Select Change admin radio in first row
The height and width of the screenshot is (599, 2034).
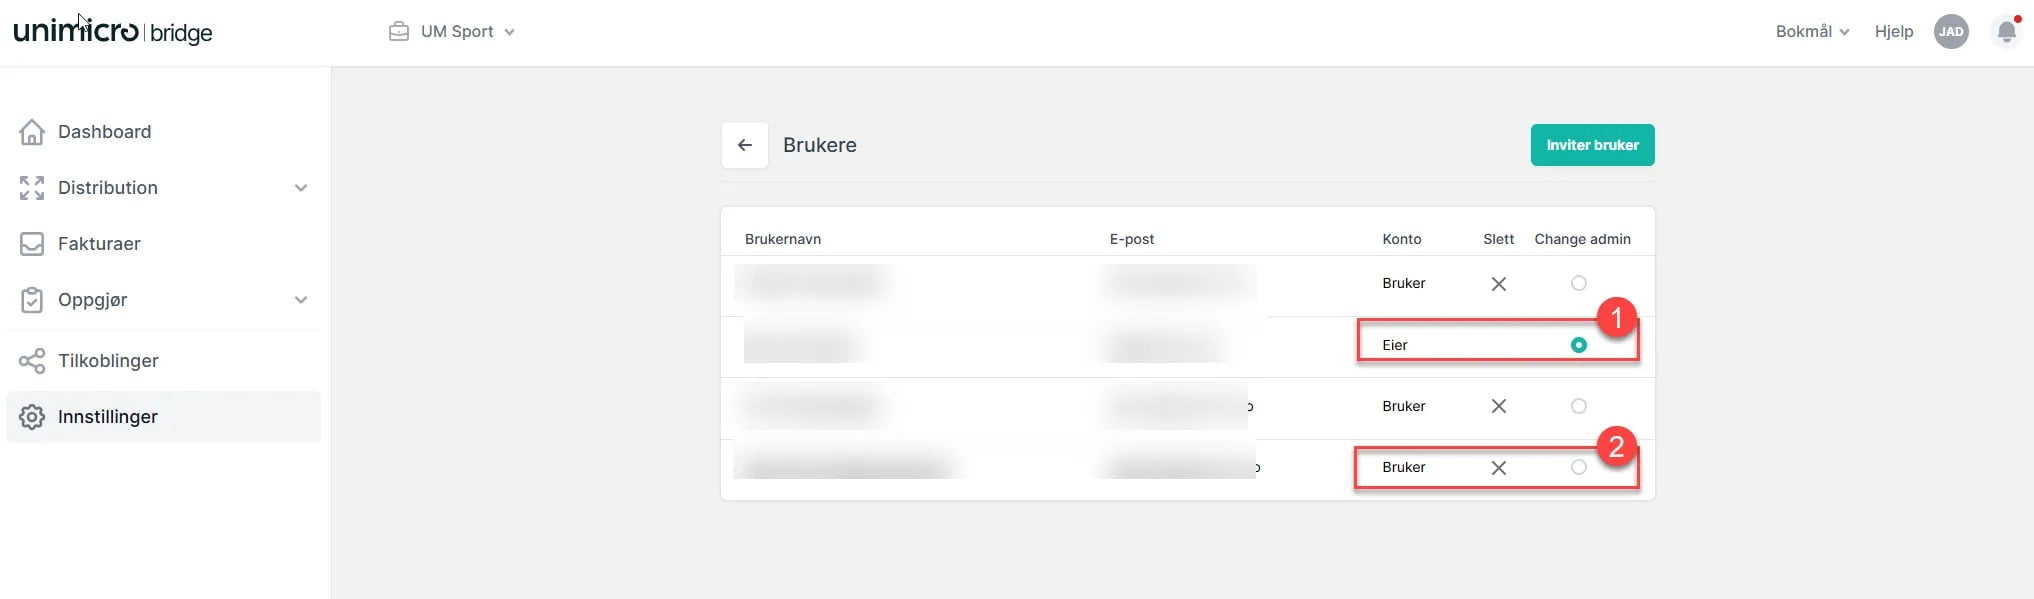[1579, 283]
